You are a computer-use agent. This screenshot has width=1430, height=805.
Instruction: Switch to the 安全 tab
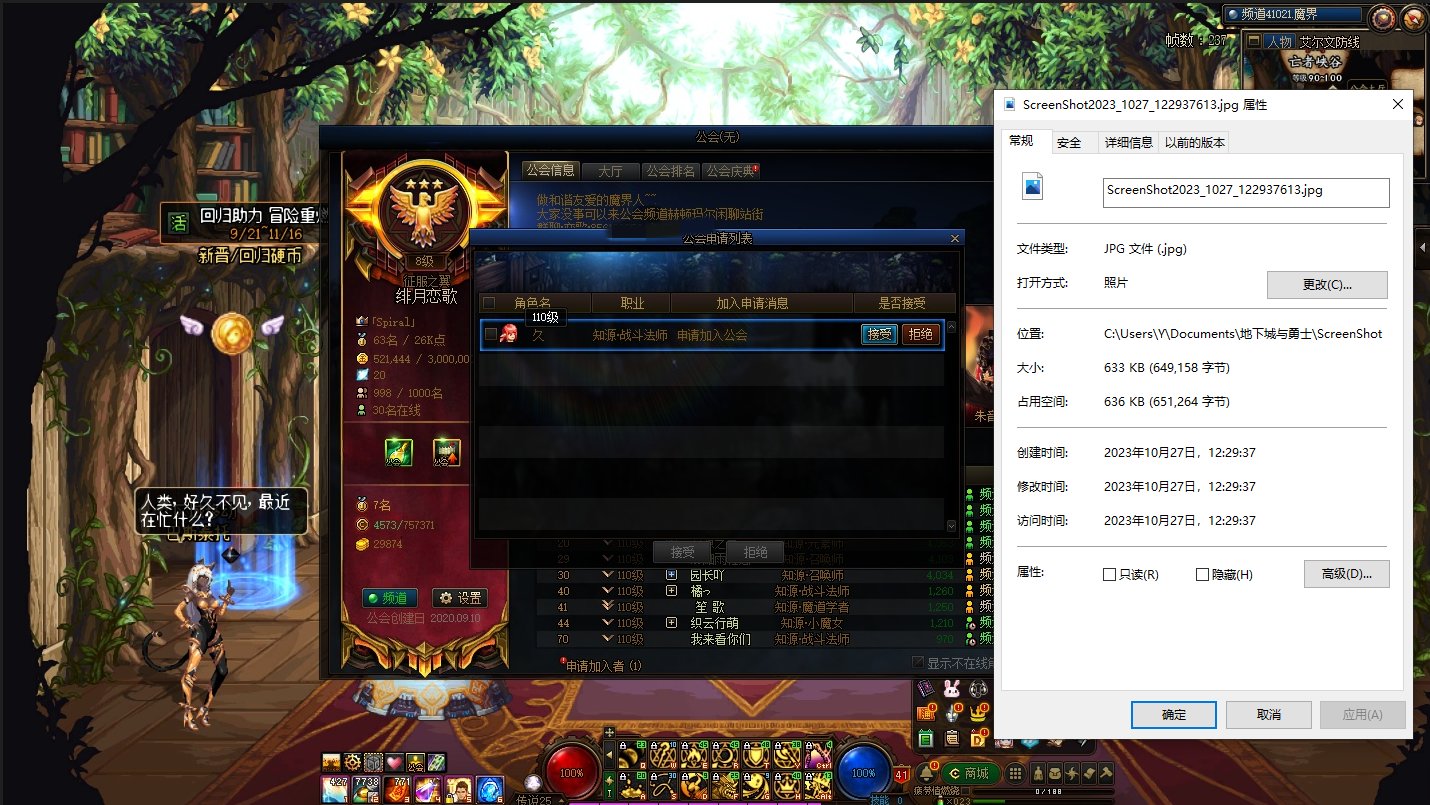click(x=1069, y=142)
